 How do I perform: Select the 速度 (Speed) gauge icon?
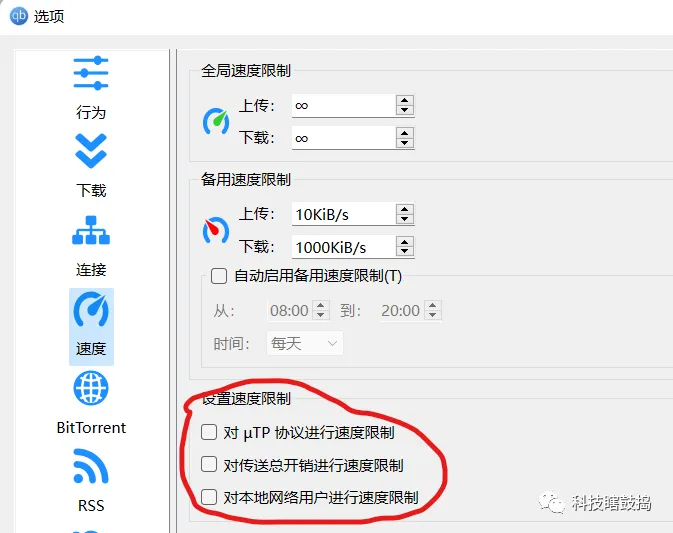91,309
